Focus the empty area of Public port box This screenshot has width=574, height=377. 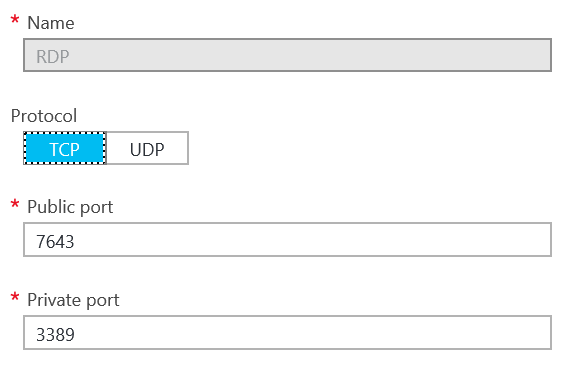311,240
